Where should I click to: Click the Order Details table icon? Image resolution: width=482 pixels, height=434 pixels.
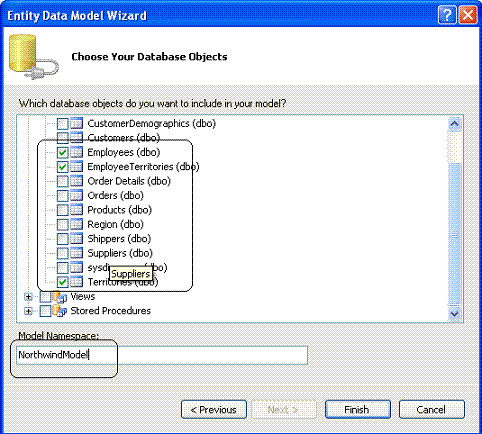(76, 181)
